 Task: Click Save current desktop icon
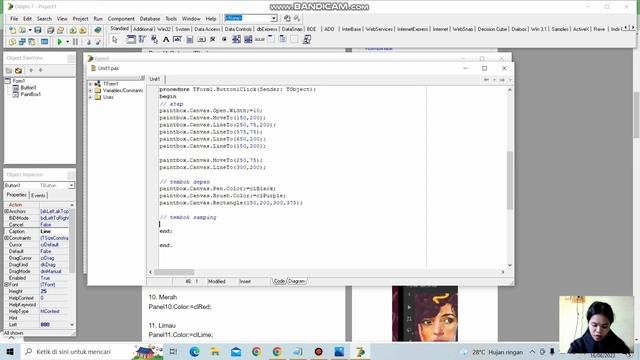(x=287, y=18)
